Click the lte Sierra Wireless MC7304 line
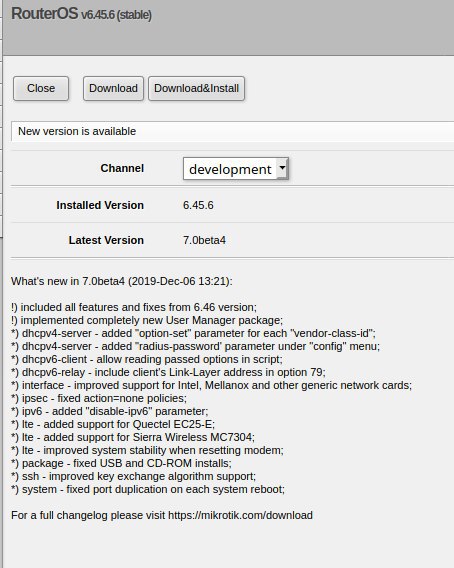Image resolution: width=454 pixels, height=568 pixels. point(133,437)
